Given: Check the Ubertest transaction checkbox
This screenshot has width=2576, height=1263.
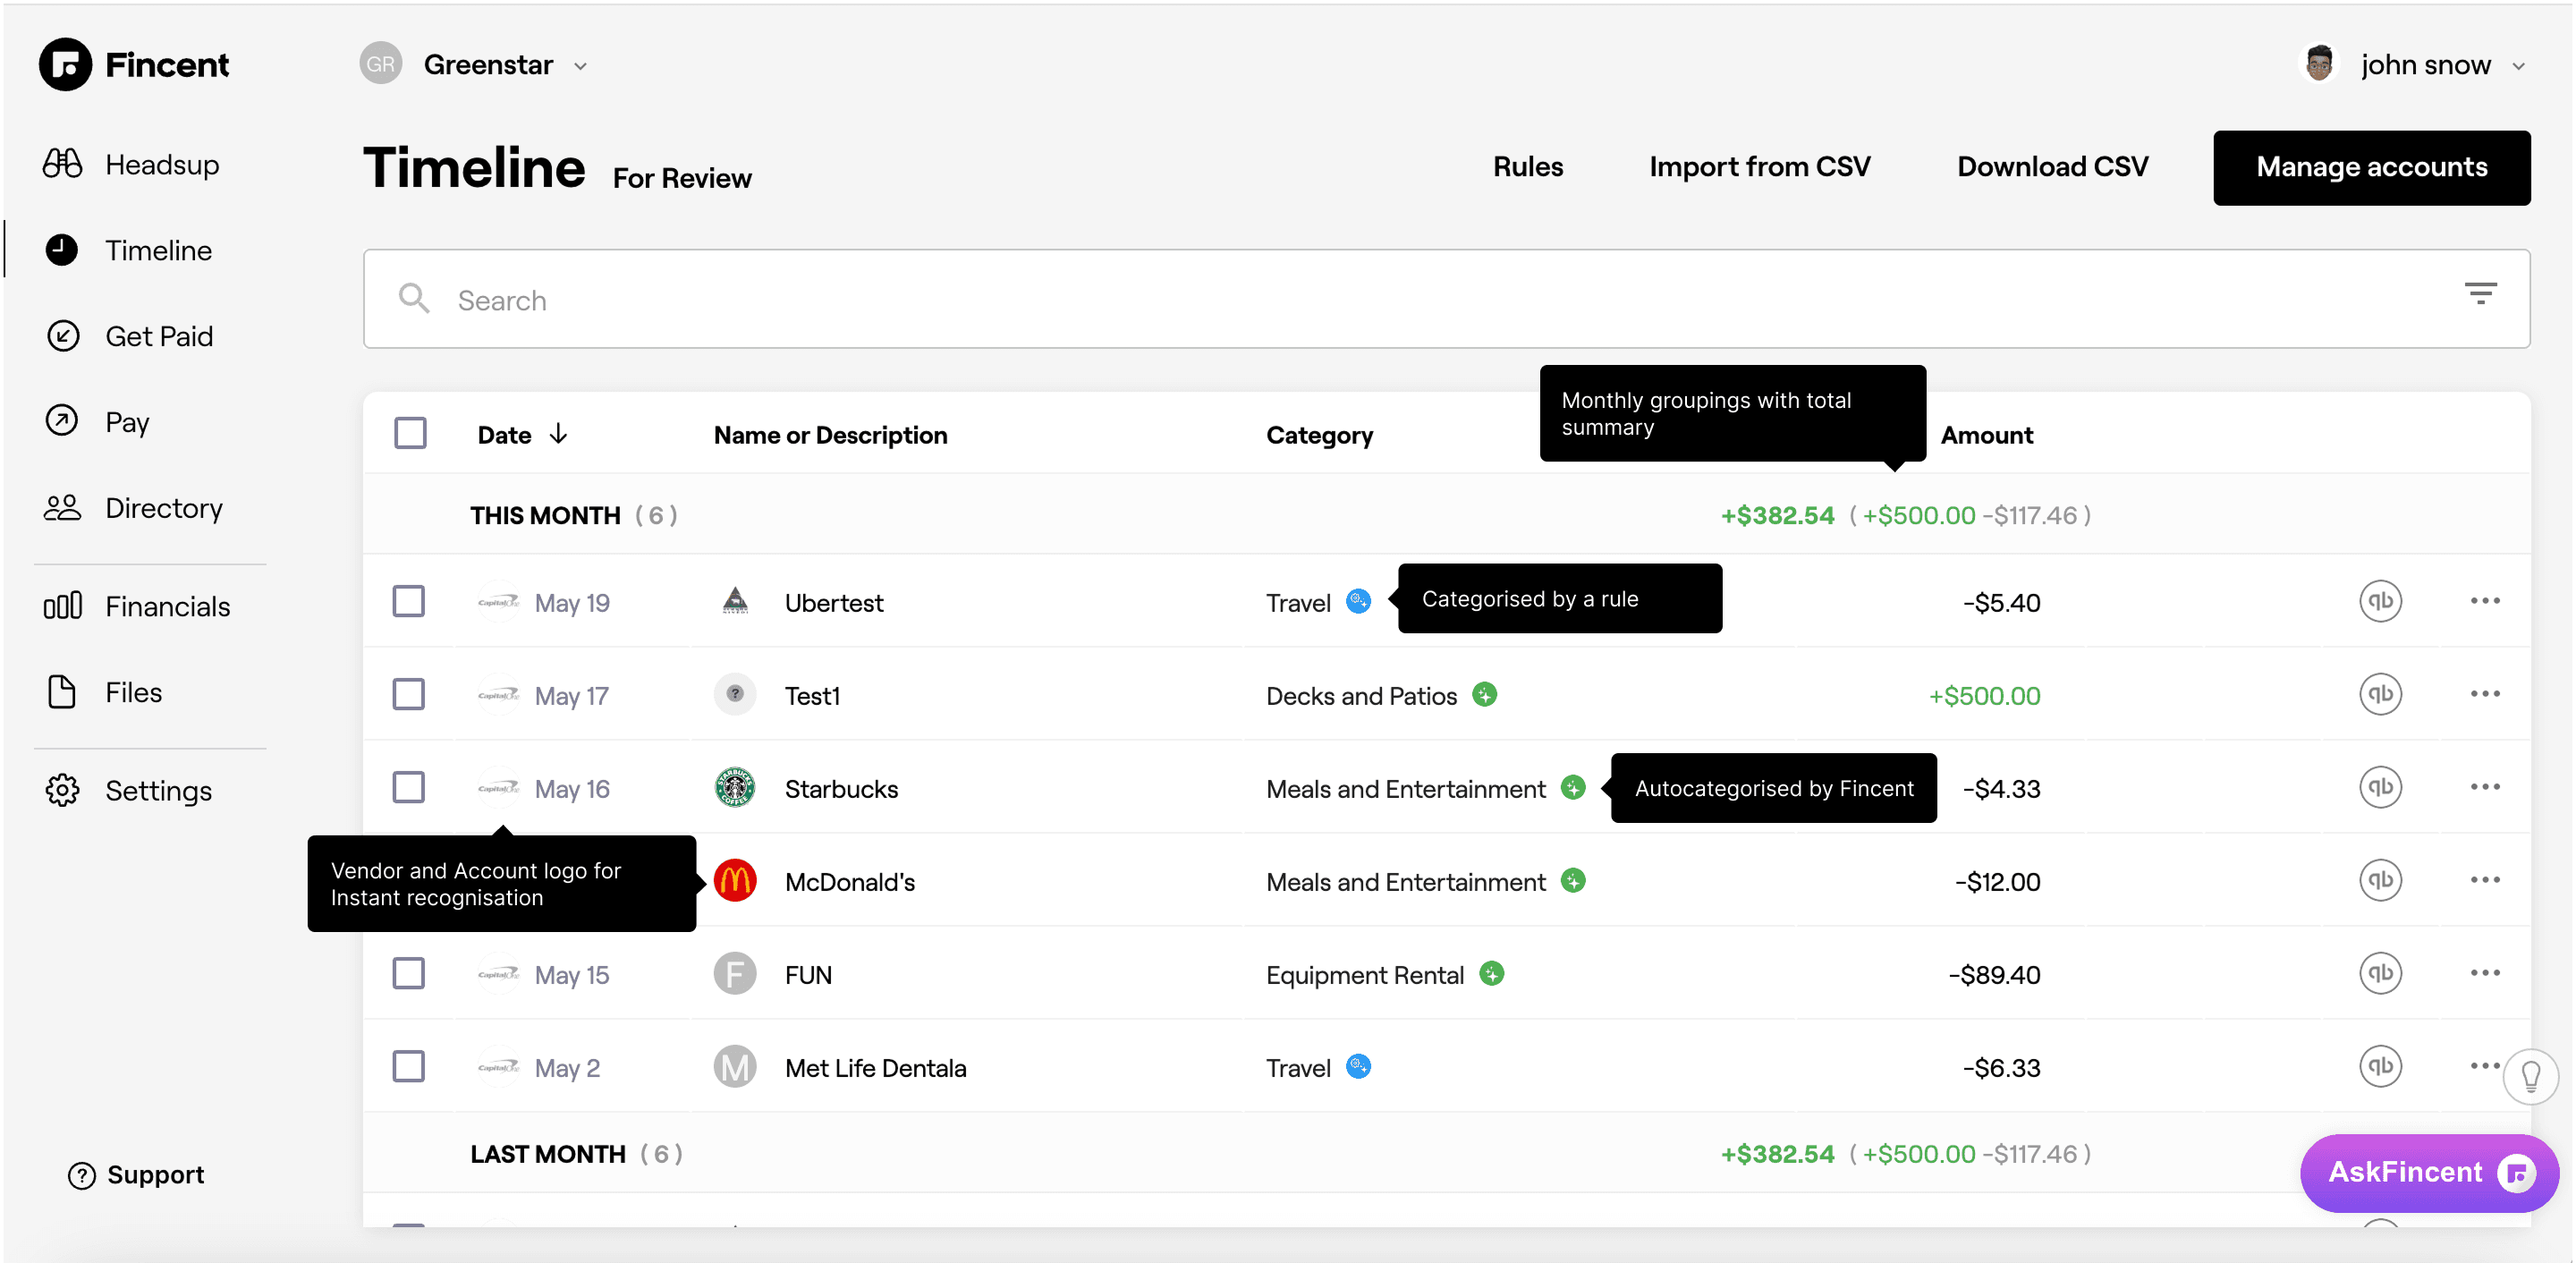Looking at the screenshot, I should click(408, 601).
